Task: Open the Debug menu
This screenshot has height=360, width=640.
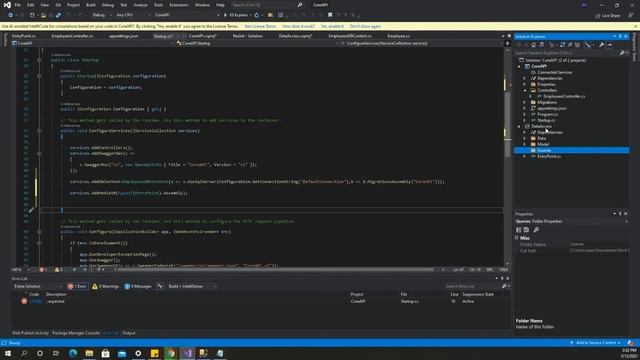Action: tap(108, 5)
